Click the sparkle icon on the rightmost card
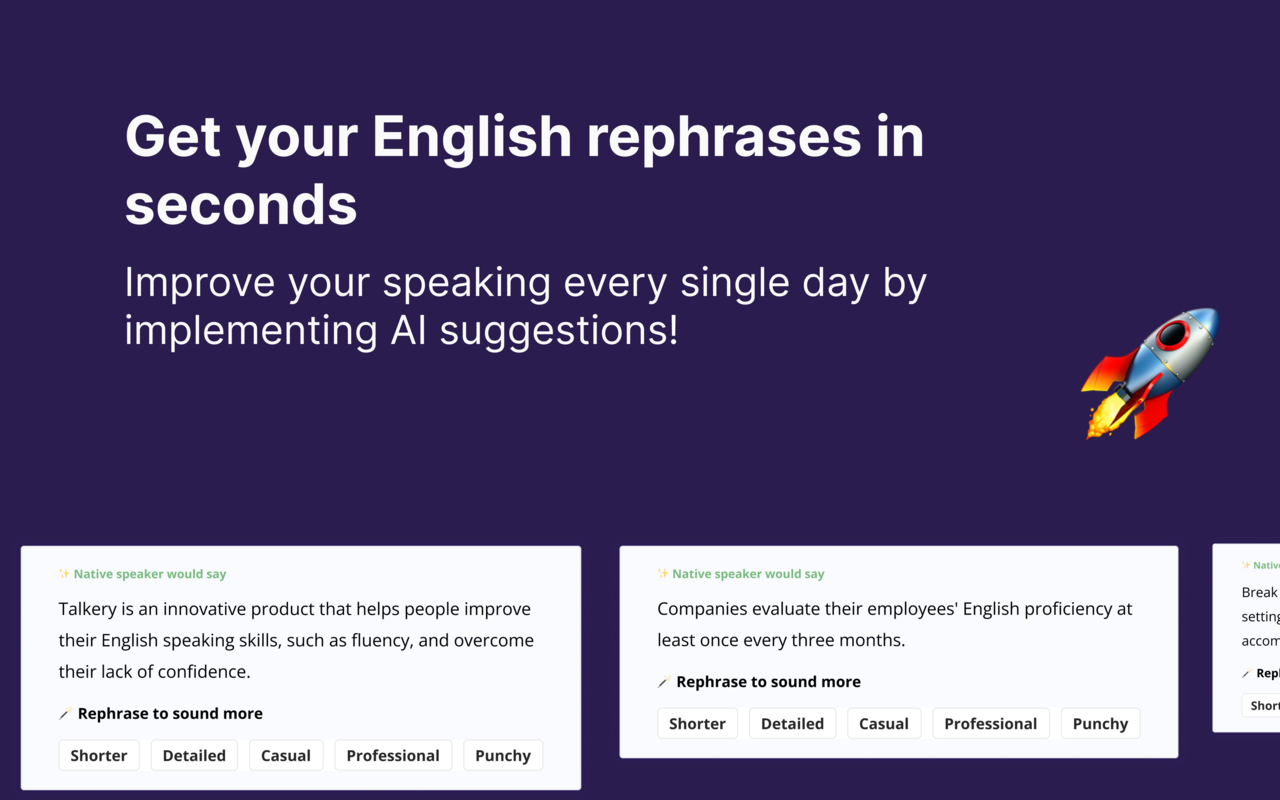Viewport: 1280px width, 800px height. tap(1245, 565)
